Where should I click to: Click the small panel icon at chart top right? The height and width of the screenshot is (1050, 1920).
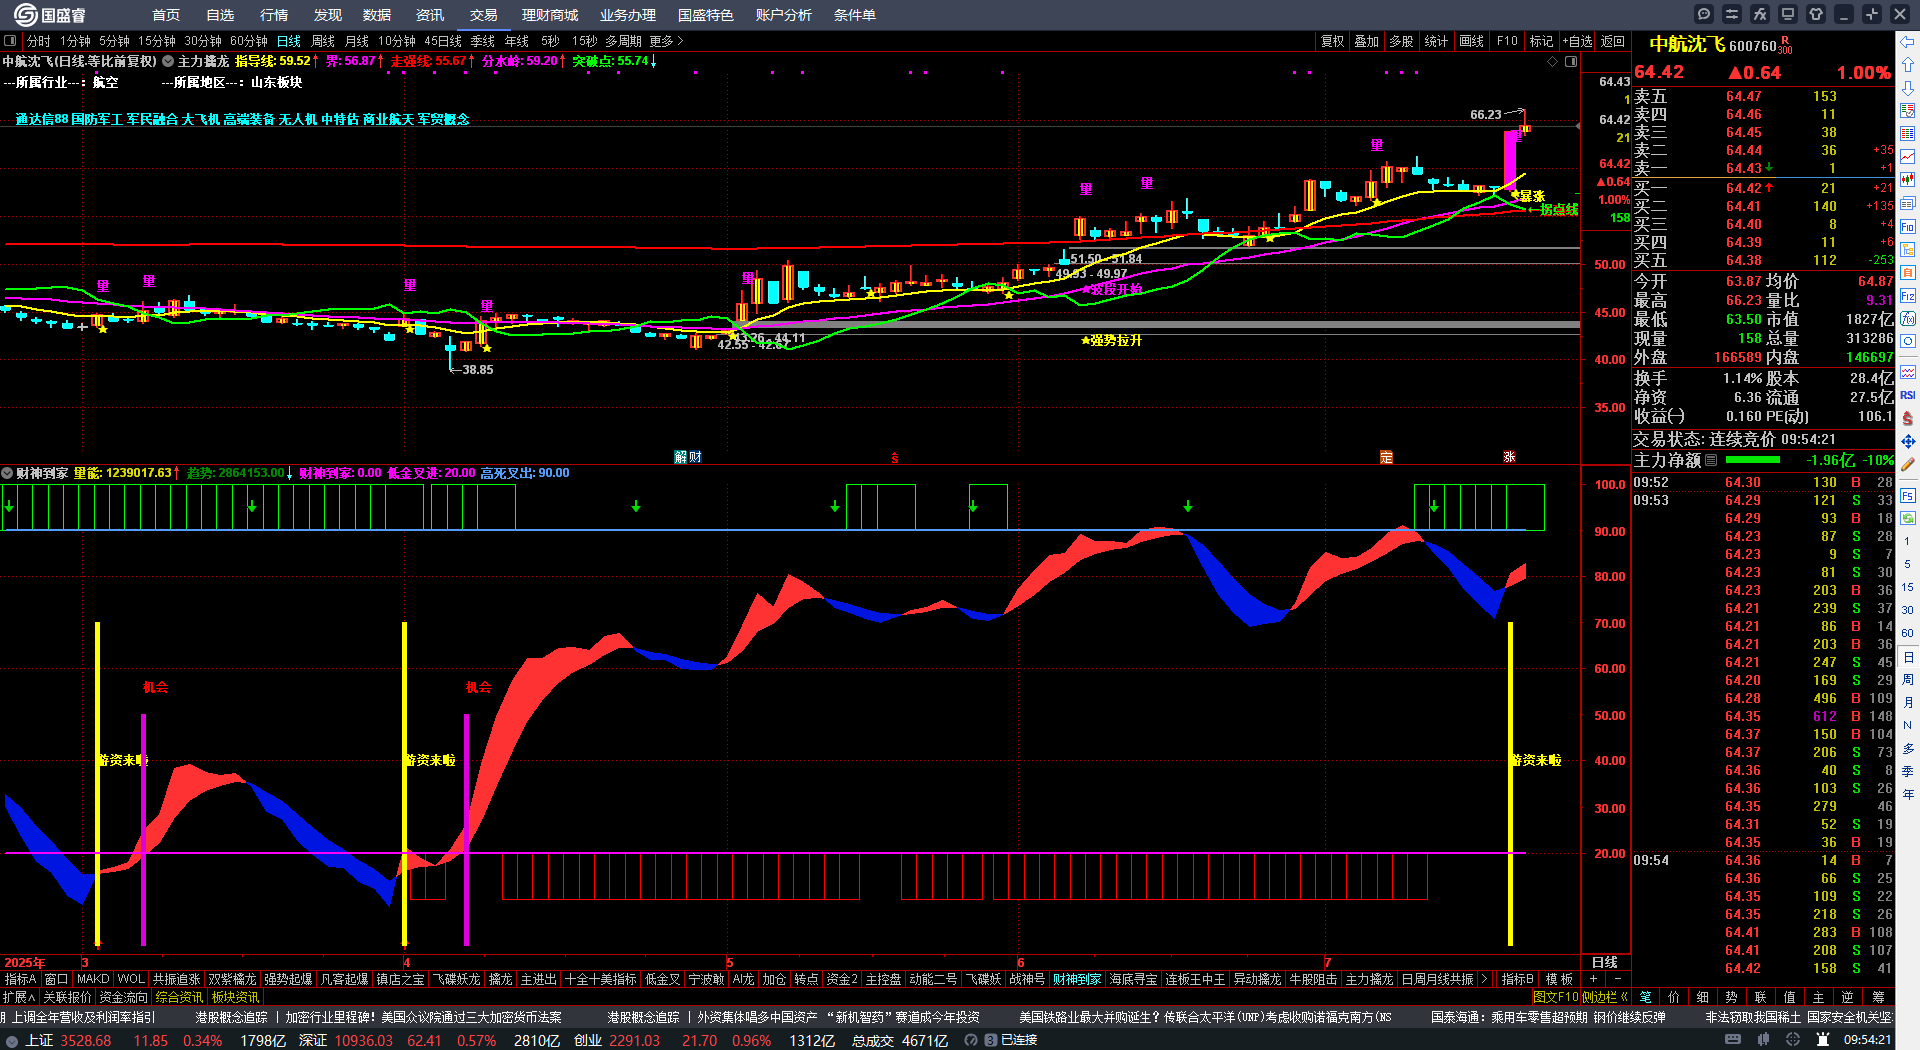point(1571,61)
